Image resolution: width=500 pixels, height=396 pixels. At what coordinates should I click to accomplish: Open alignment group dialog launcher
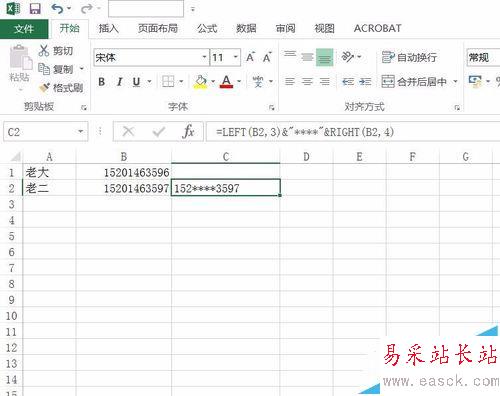point(457,107)
